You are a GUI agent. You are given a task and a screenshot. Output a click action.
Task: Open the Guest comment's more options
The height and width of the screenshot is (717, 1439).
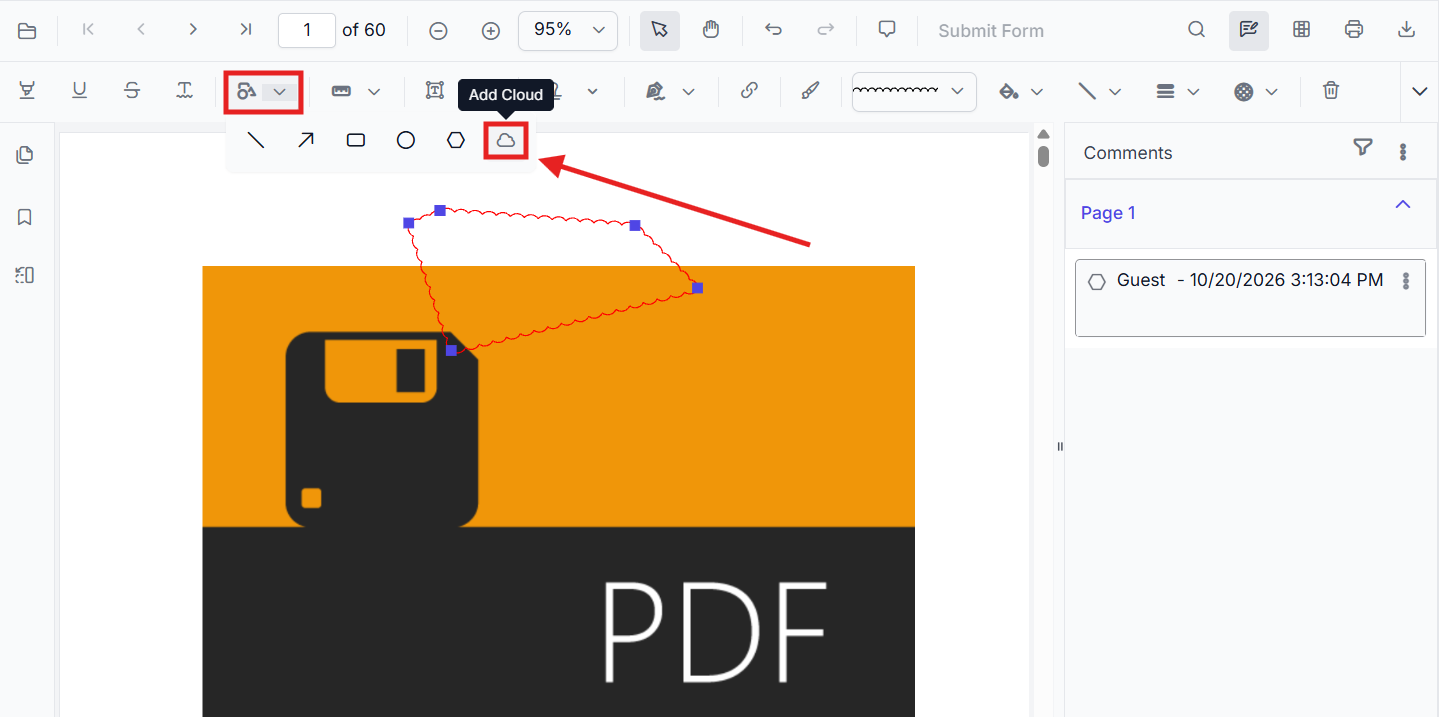click(1406, 281)
